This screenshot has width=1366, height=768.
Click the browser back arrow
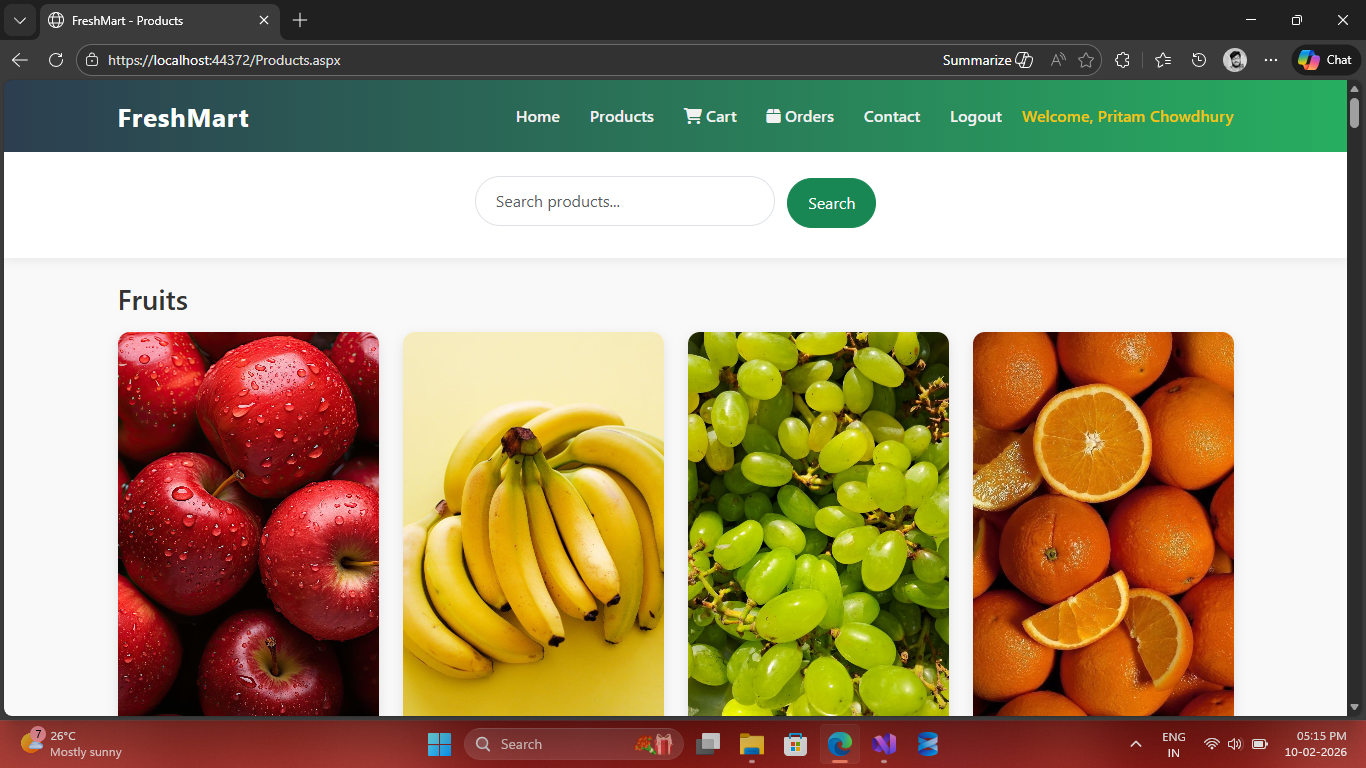[x=20, y=60]
